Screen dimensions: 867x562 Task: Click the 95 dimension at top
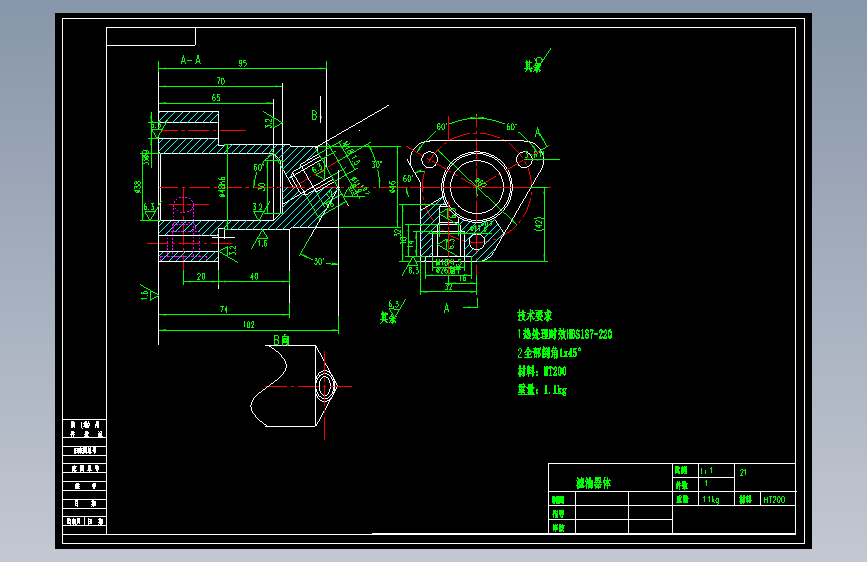[x=243, y=64]
